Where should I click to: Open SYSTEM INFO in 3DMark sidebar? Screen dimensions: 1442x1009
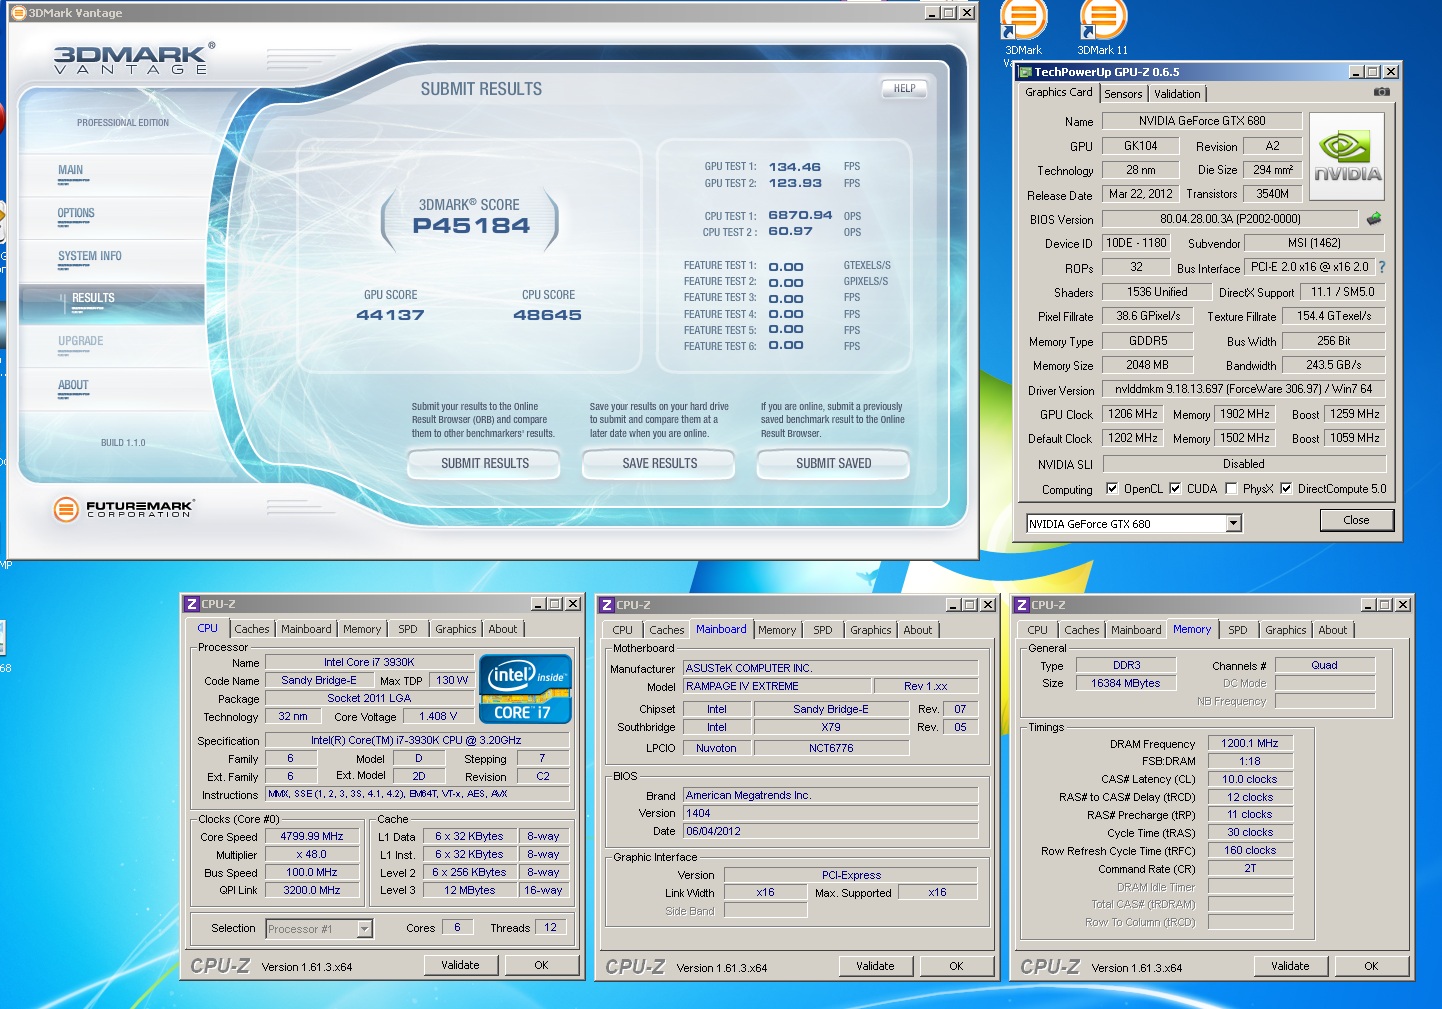tap(90, 256)
